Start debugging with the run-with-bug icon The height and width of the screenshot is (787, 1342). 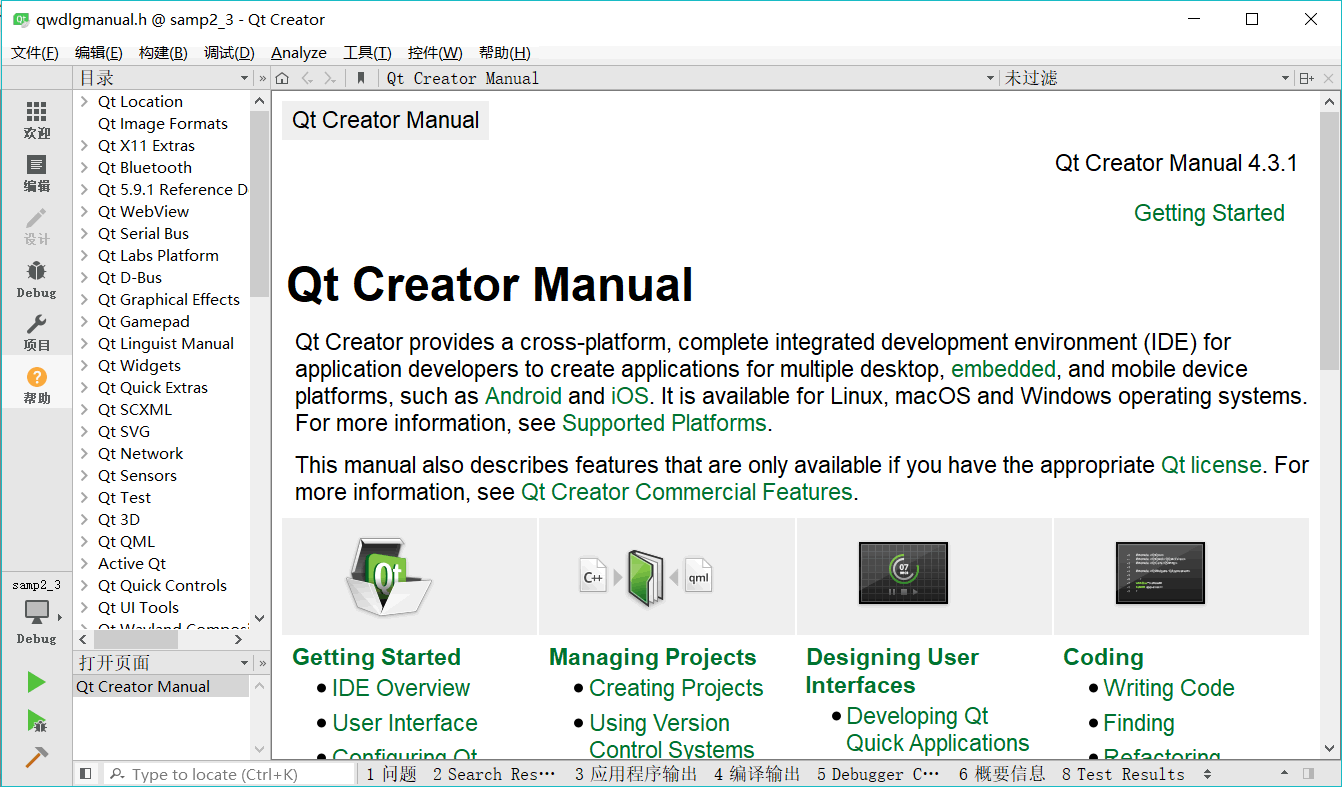coord(36,720)
